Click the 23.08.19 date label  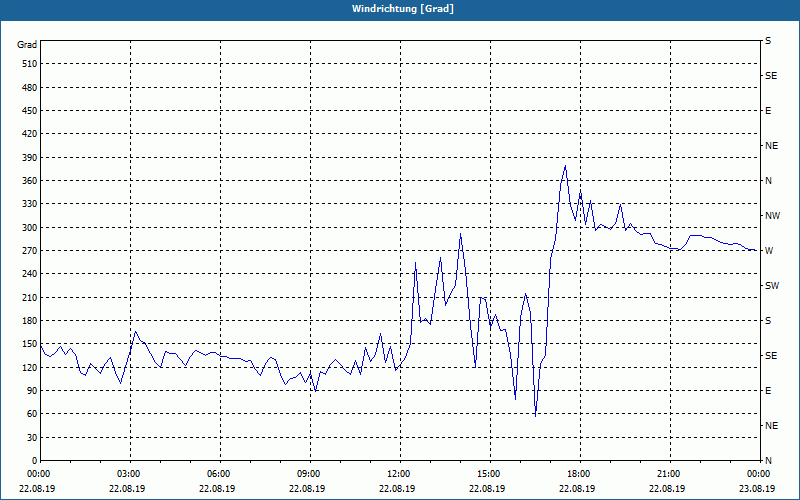(x=757, y=489)
